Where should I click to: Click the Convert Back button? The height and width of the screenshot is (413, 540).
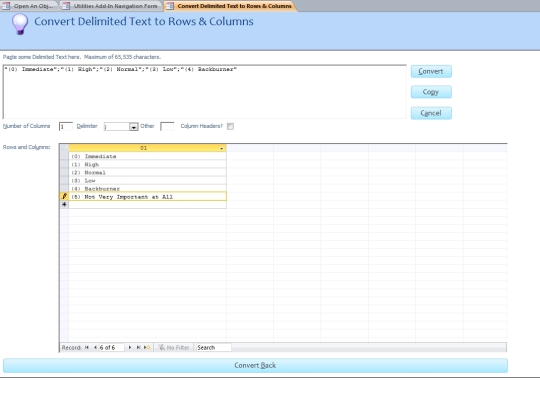(x=255, y=365)
